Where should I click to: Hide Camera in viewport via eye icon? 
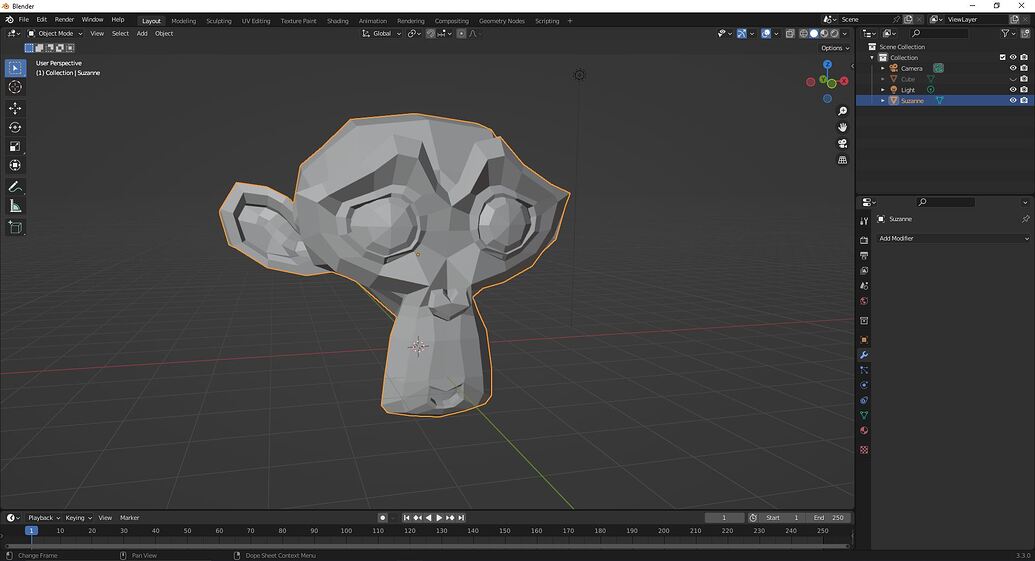click(1013, 68)
